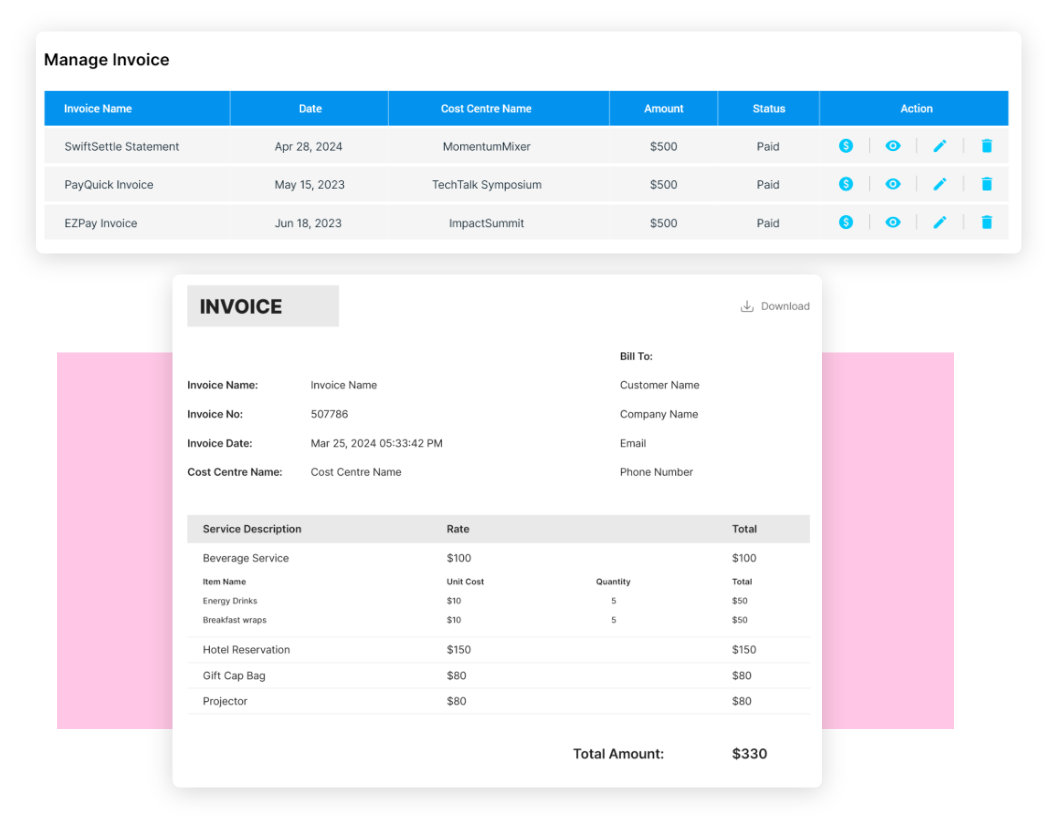Edit the PayQuick Invoice with pencil icon

tap(939, 184)
